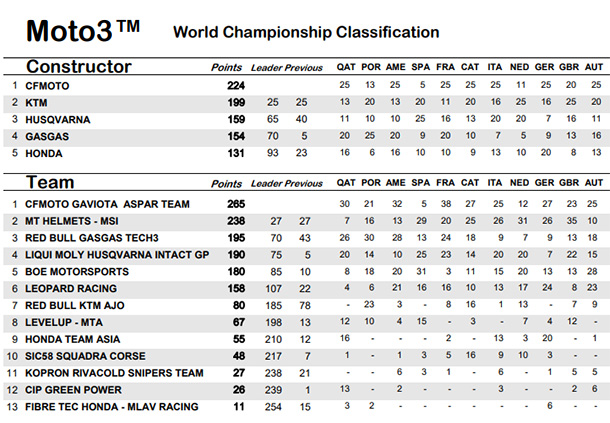Select the CFMOTO constructor row
Screen dimensions: 610x423
pyautogui.click(x=307, y=85)
